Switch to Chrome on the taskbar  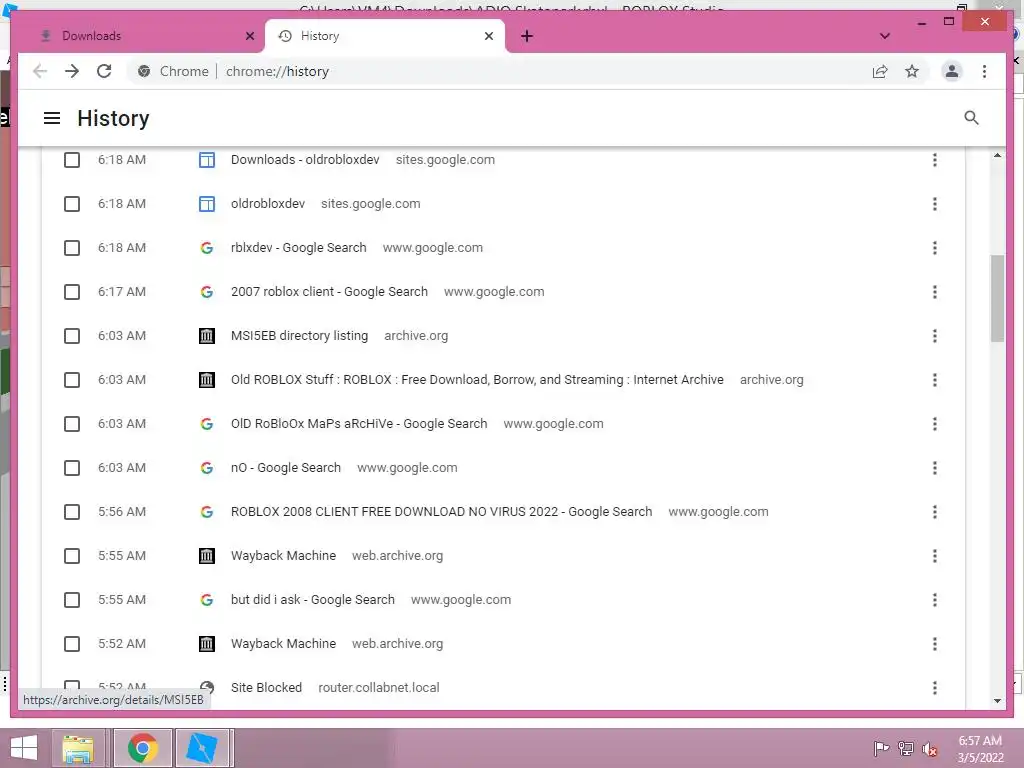pos(143,748)
